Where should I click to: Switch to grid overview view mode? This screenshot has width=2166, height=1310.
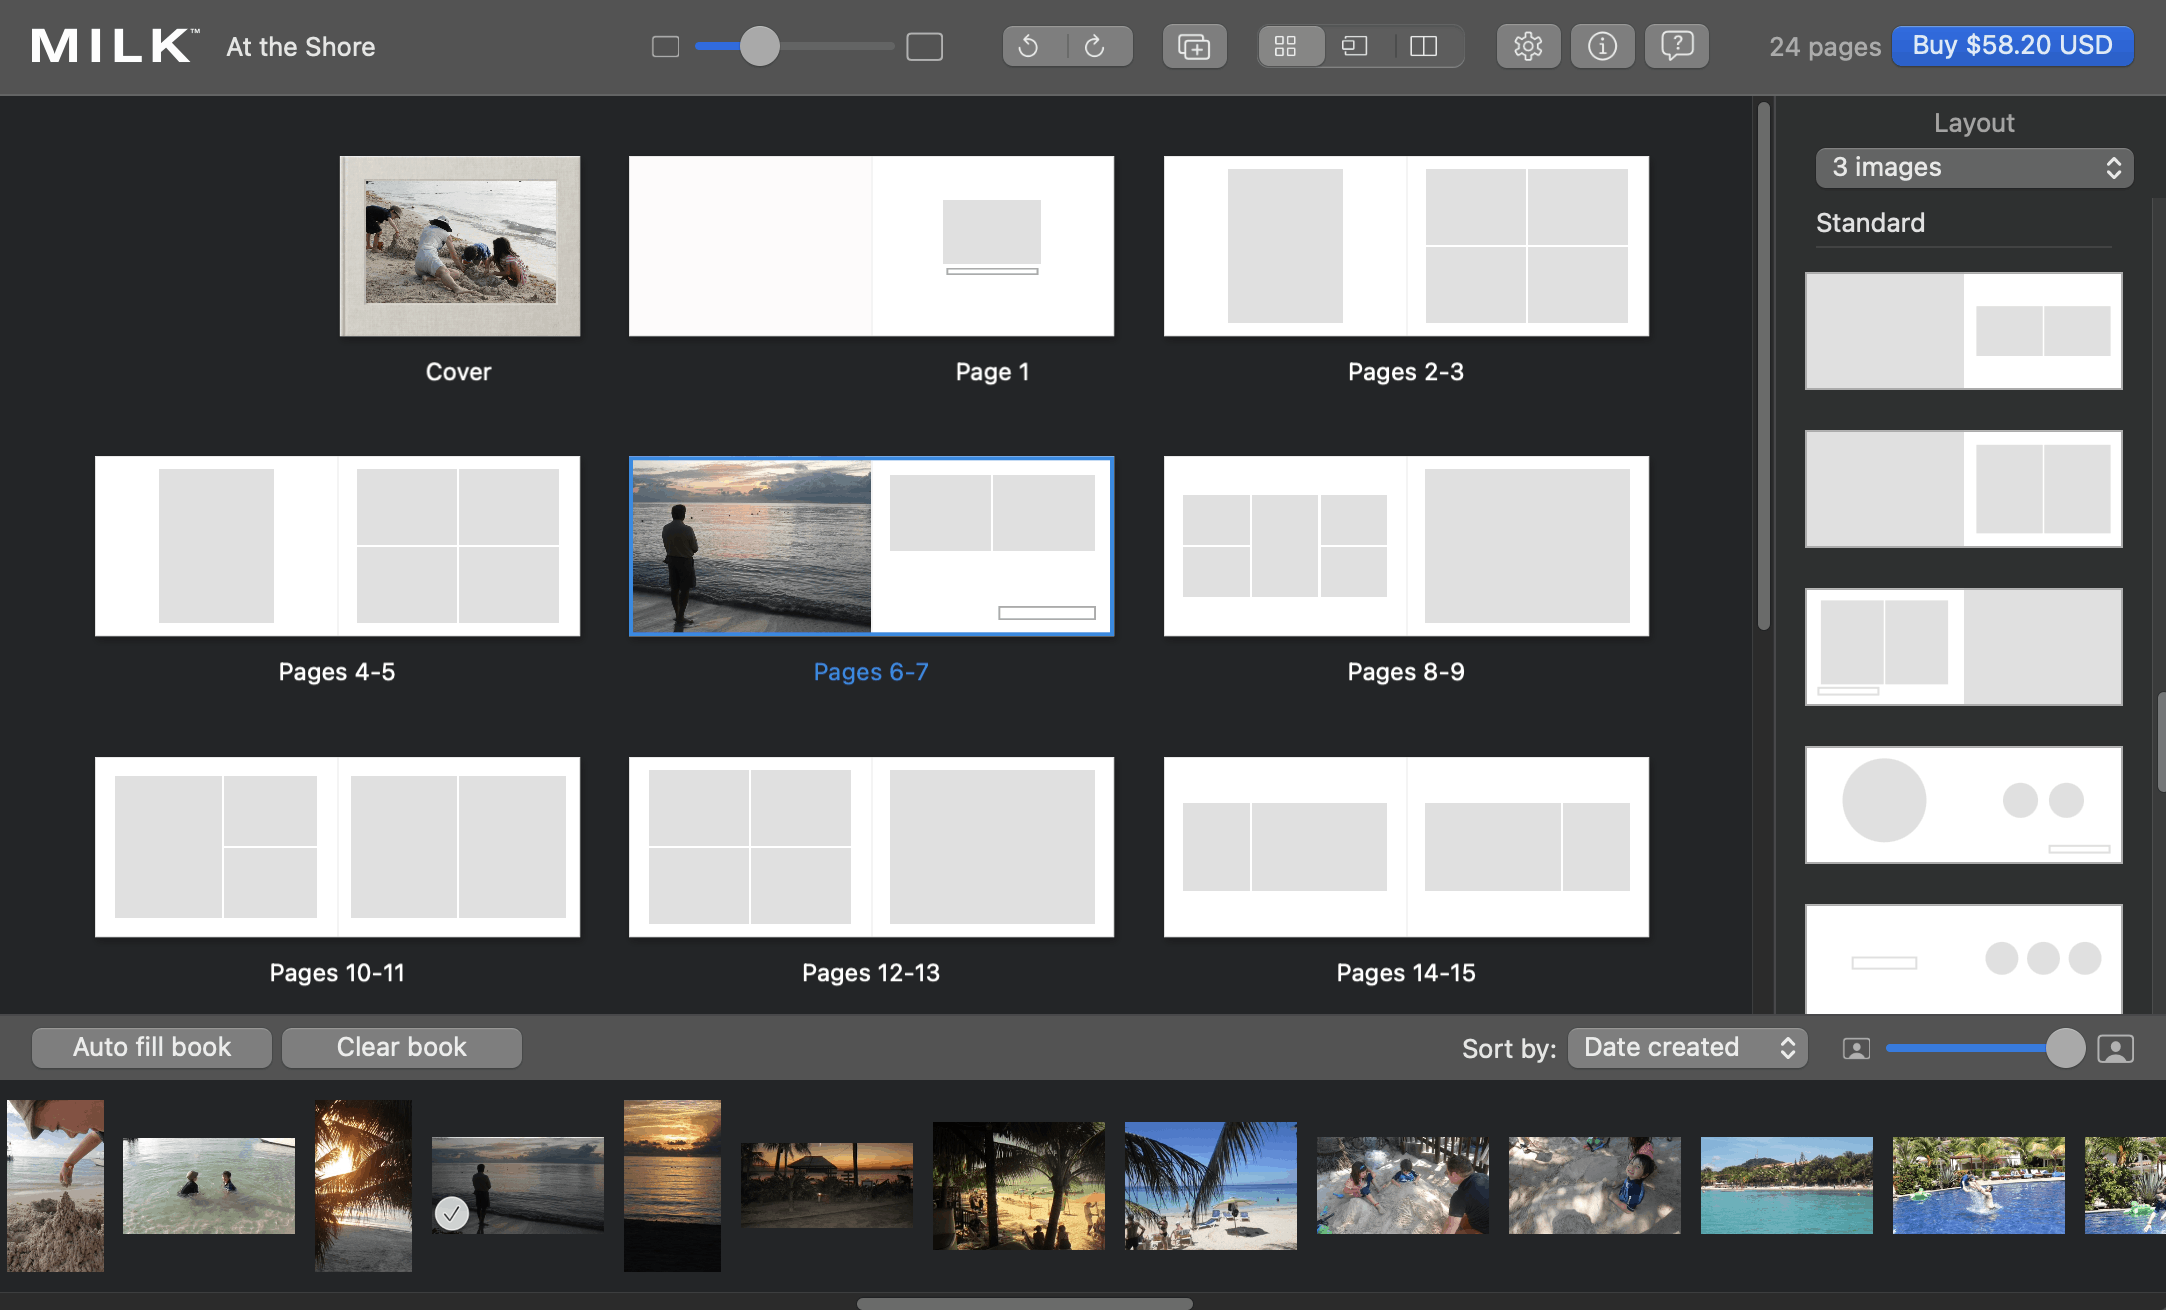pyautogui.click(x=1286, y=46)
